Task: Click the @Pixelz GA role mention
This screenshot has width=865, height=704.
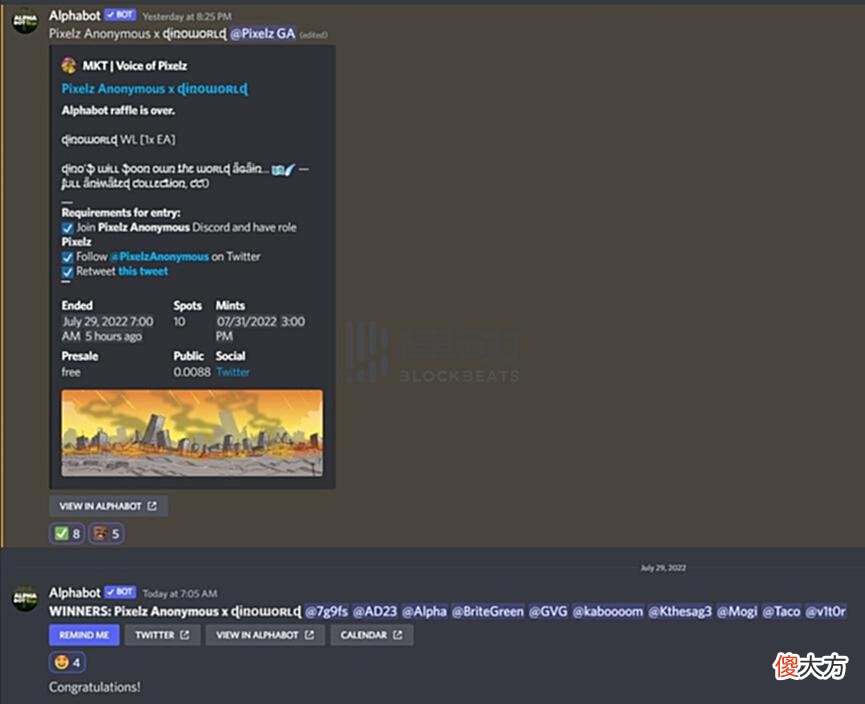Action: [263, 34]
